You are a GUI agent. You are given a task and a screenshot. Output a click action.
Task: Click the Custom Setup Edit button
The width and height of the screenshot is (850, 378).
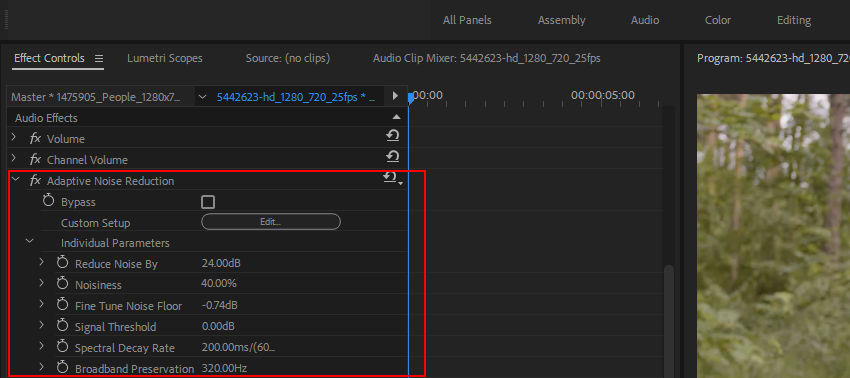(271, 222)
